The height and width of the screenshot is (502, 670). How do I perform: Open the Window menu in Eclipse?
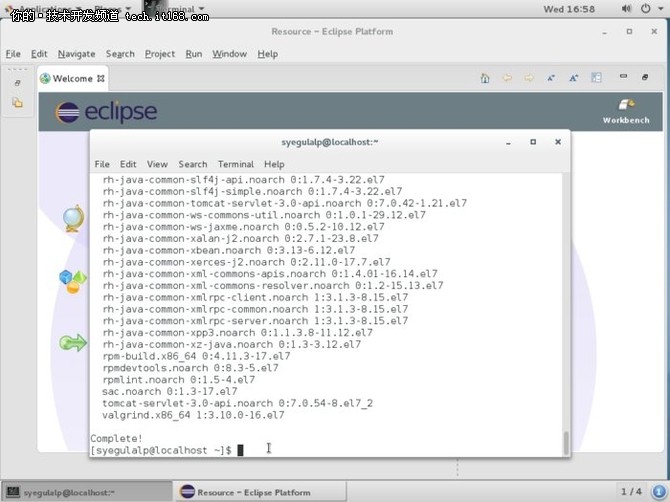229,54
